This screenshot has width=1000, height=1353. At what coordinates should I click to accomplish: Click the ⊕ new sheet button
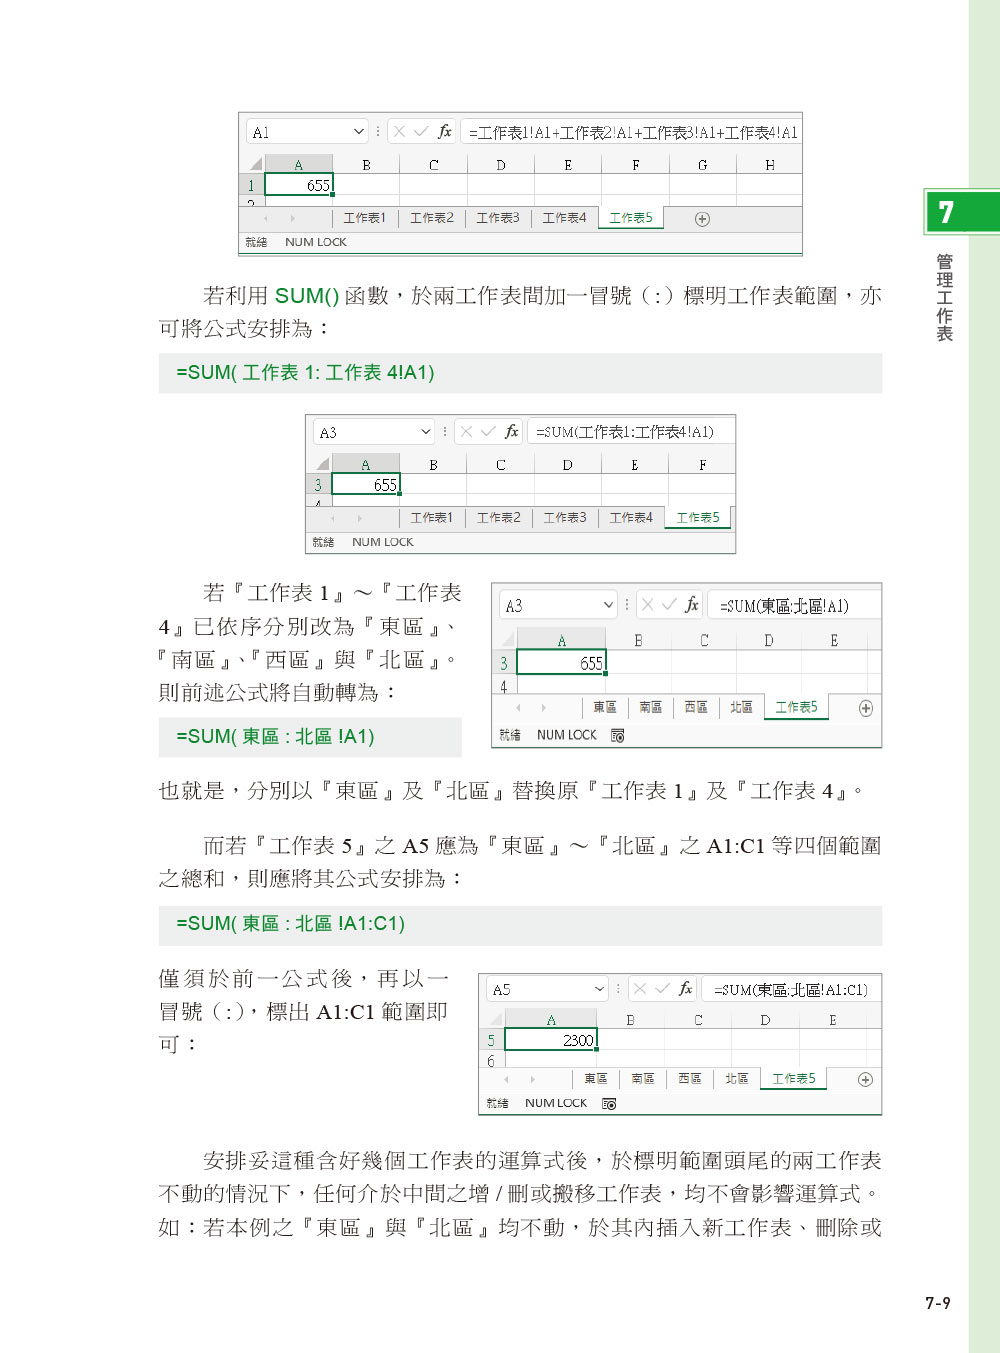click(x=703, y=217)
